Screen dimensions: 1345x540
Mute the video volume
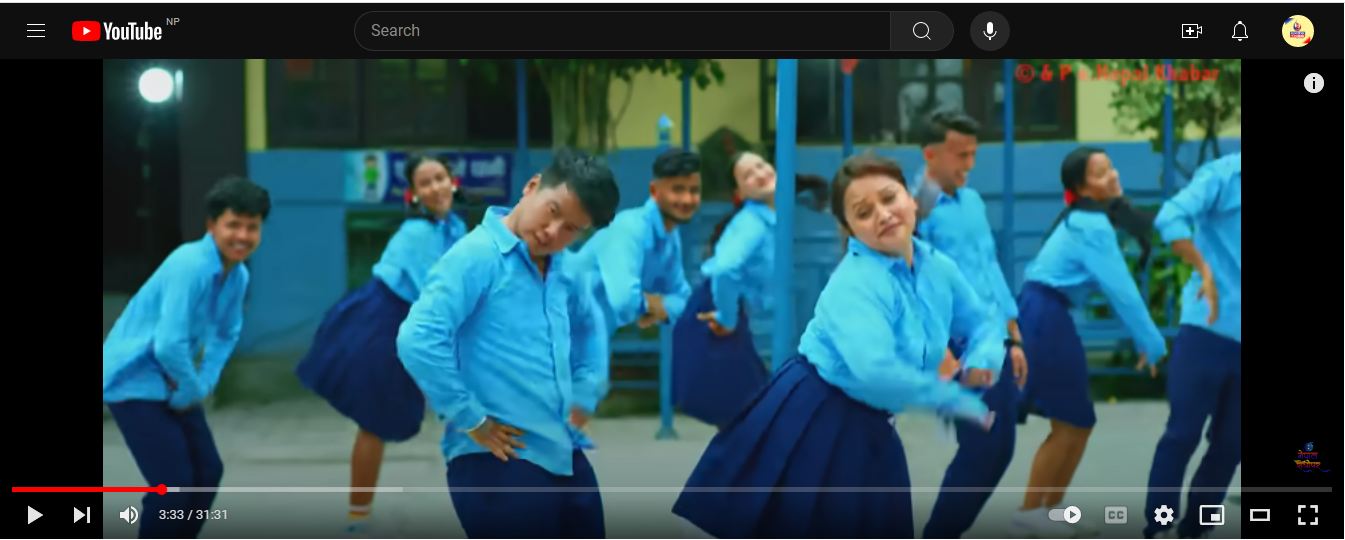point(129,515)
